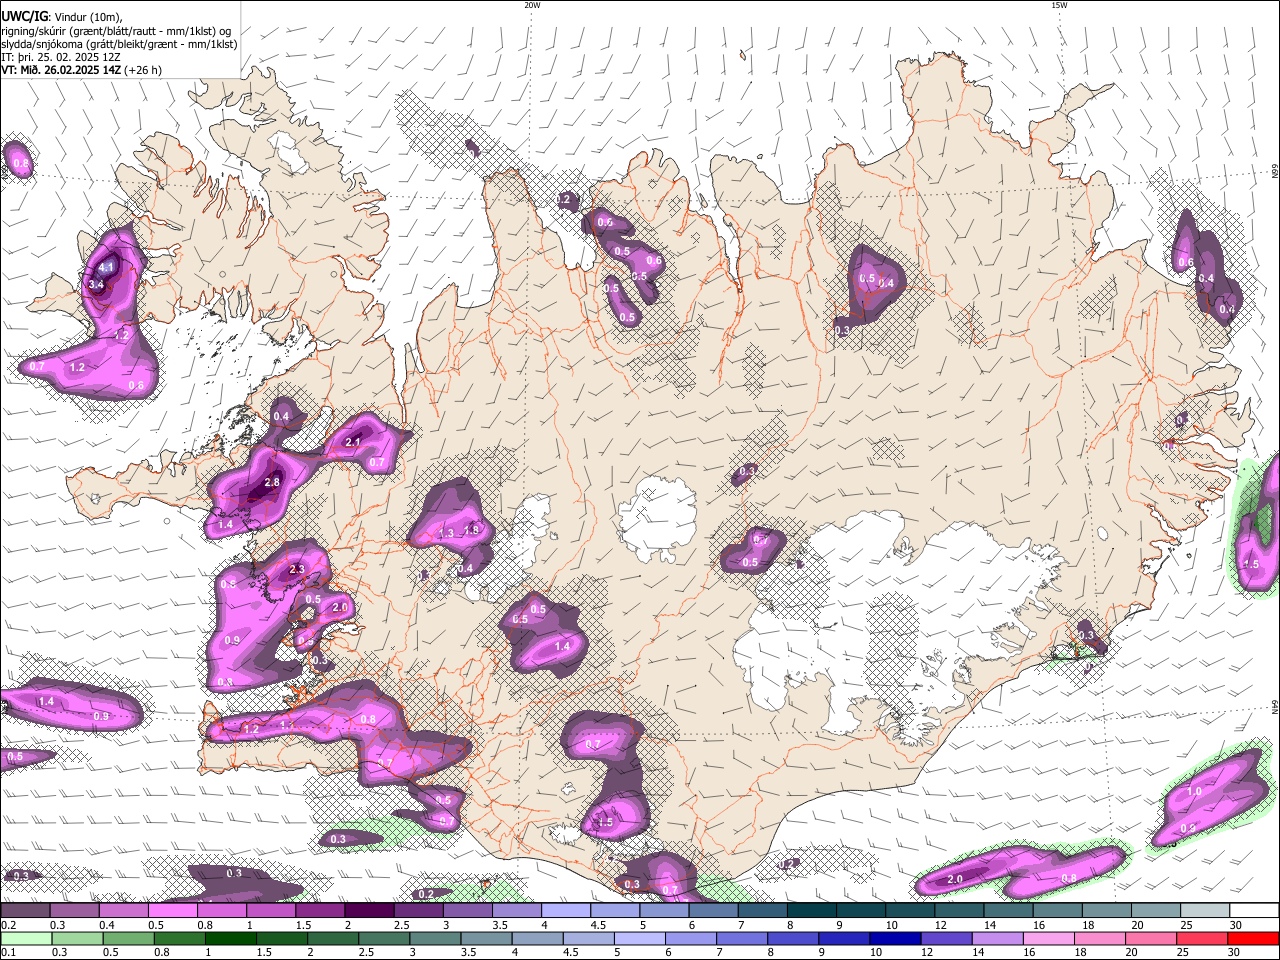Screen dimensions: 1280x960
Task: Select the lower legend row swatch starting at 3.5
Action: pos(486,938)
